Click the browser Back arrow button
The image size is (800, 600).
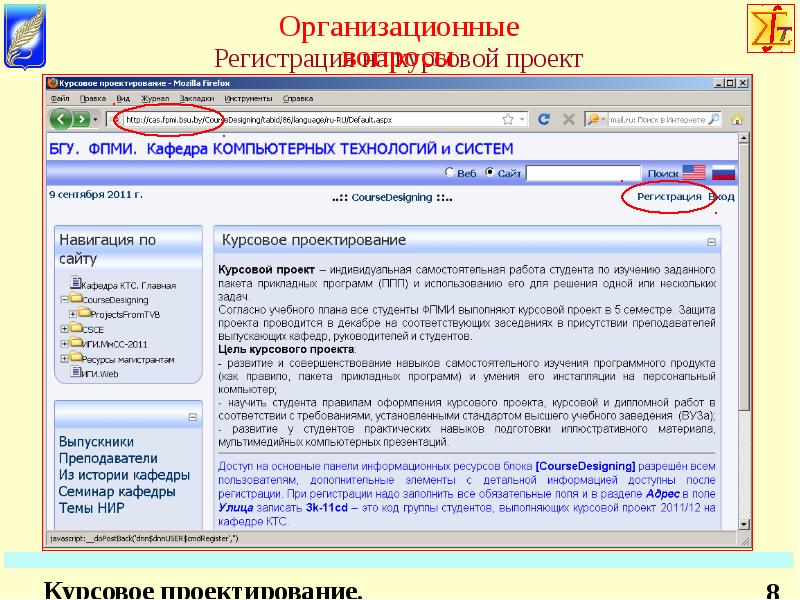click(62, 119)
